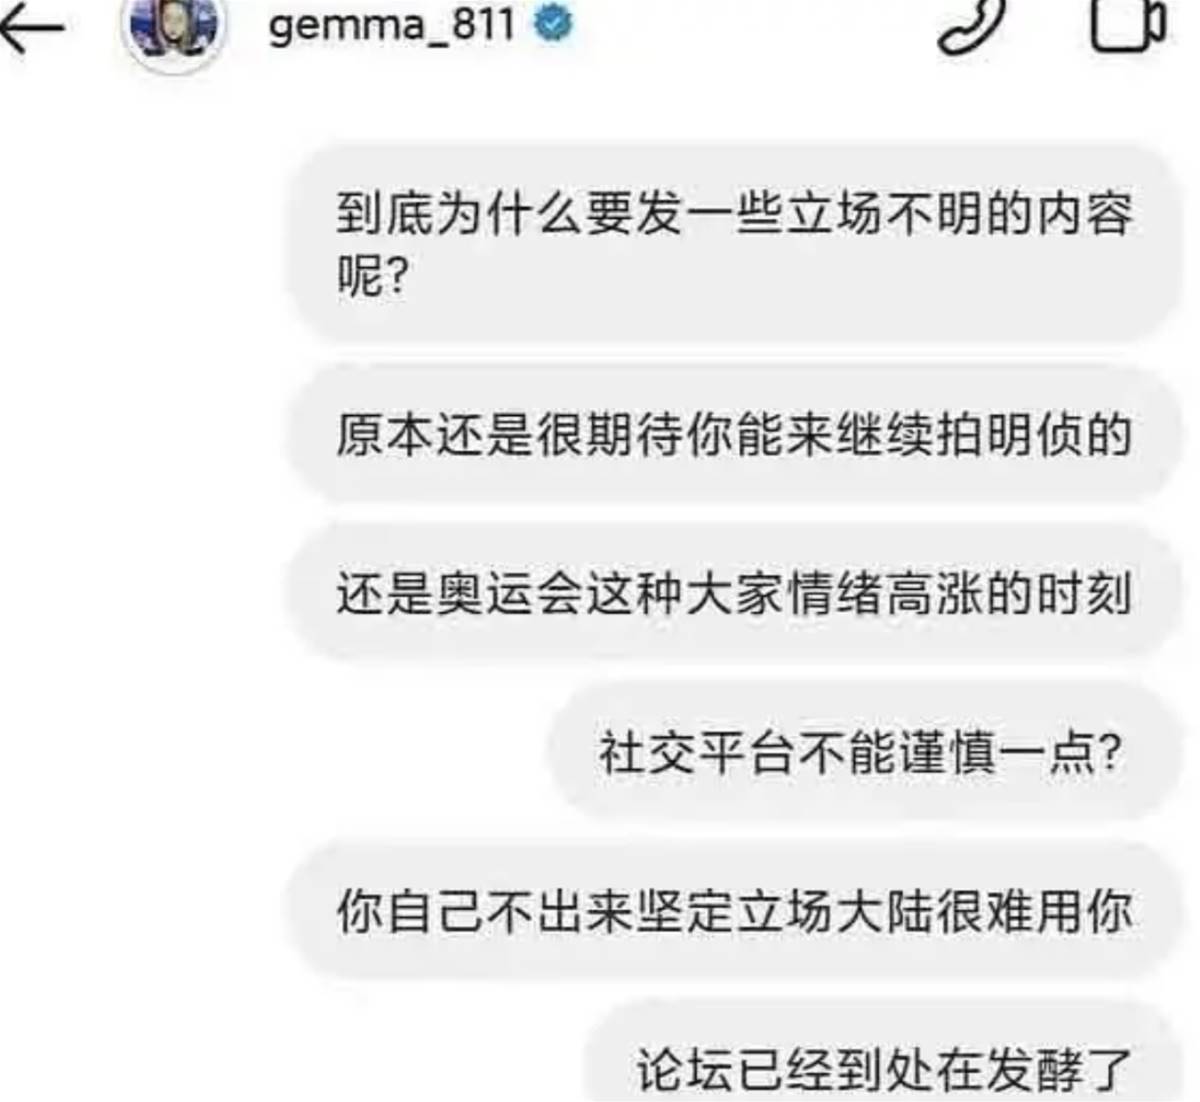Start a video call with gemma_811

[1128, 25]
